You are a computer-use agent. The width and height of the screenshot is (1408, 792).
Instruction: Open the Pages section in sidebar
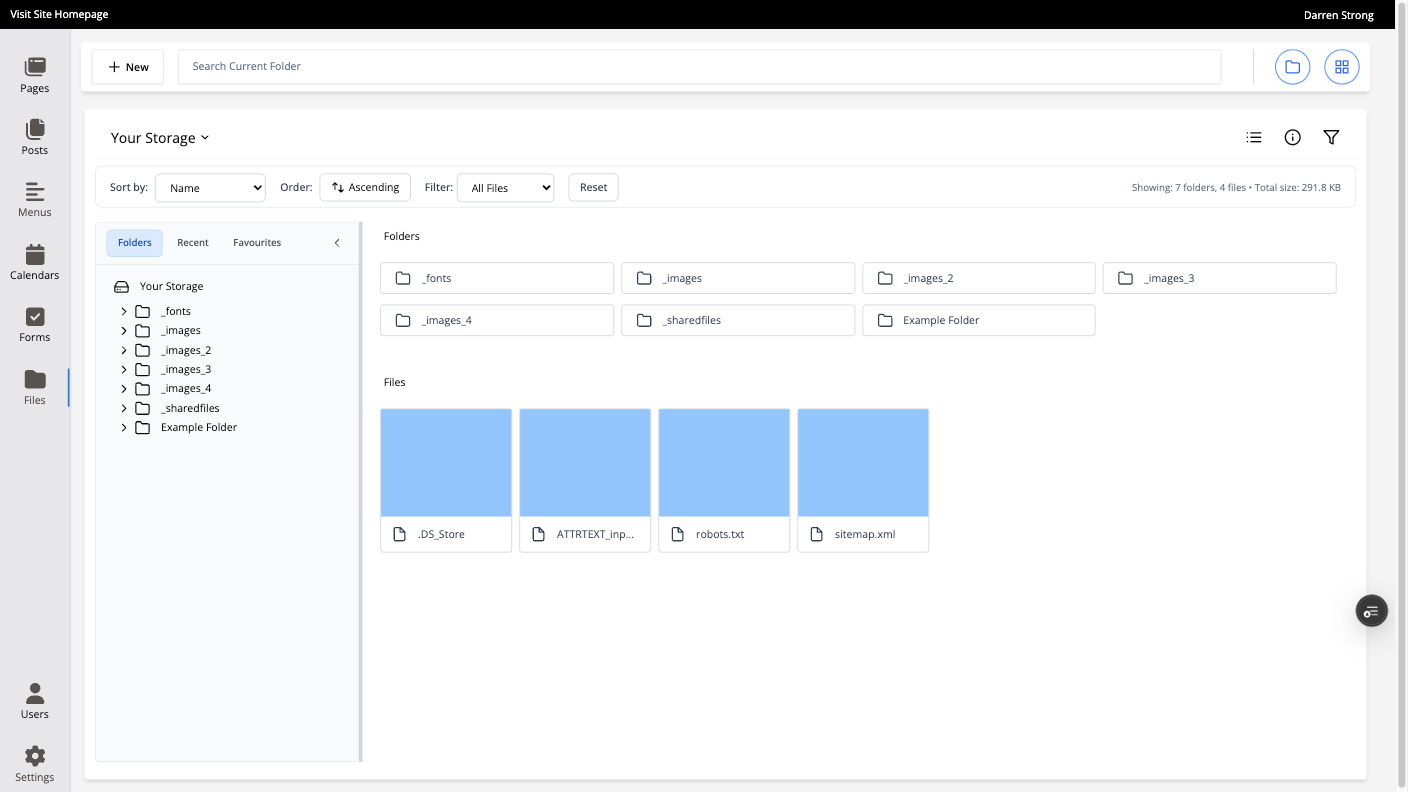point(35,75)
